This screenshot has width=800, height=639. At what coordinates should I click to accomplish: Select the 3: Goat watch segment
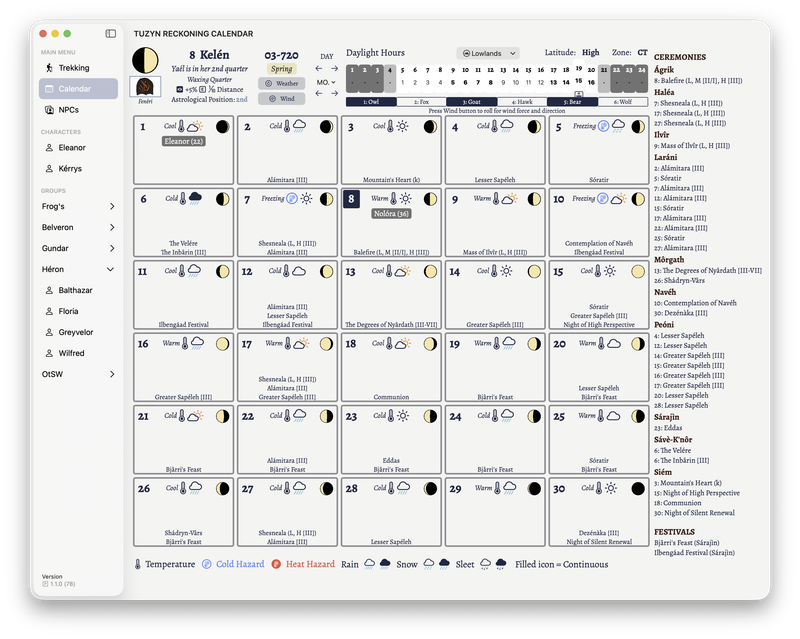[472, 102]
